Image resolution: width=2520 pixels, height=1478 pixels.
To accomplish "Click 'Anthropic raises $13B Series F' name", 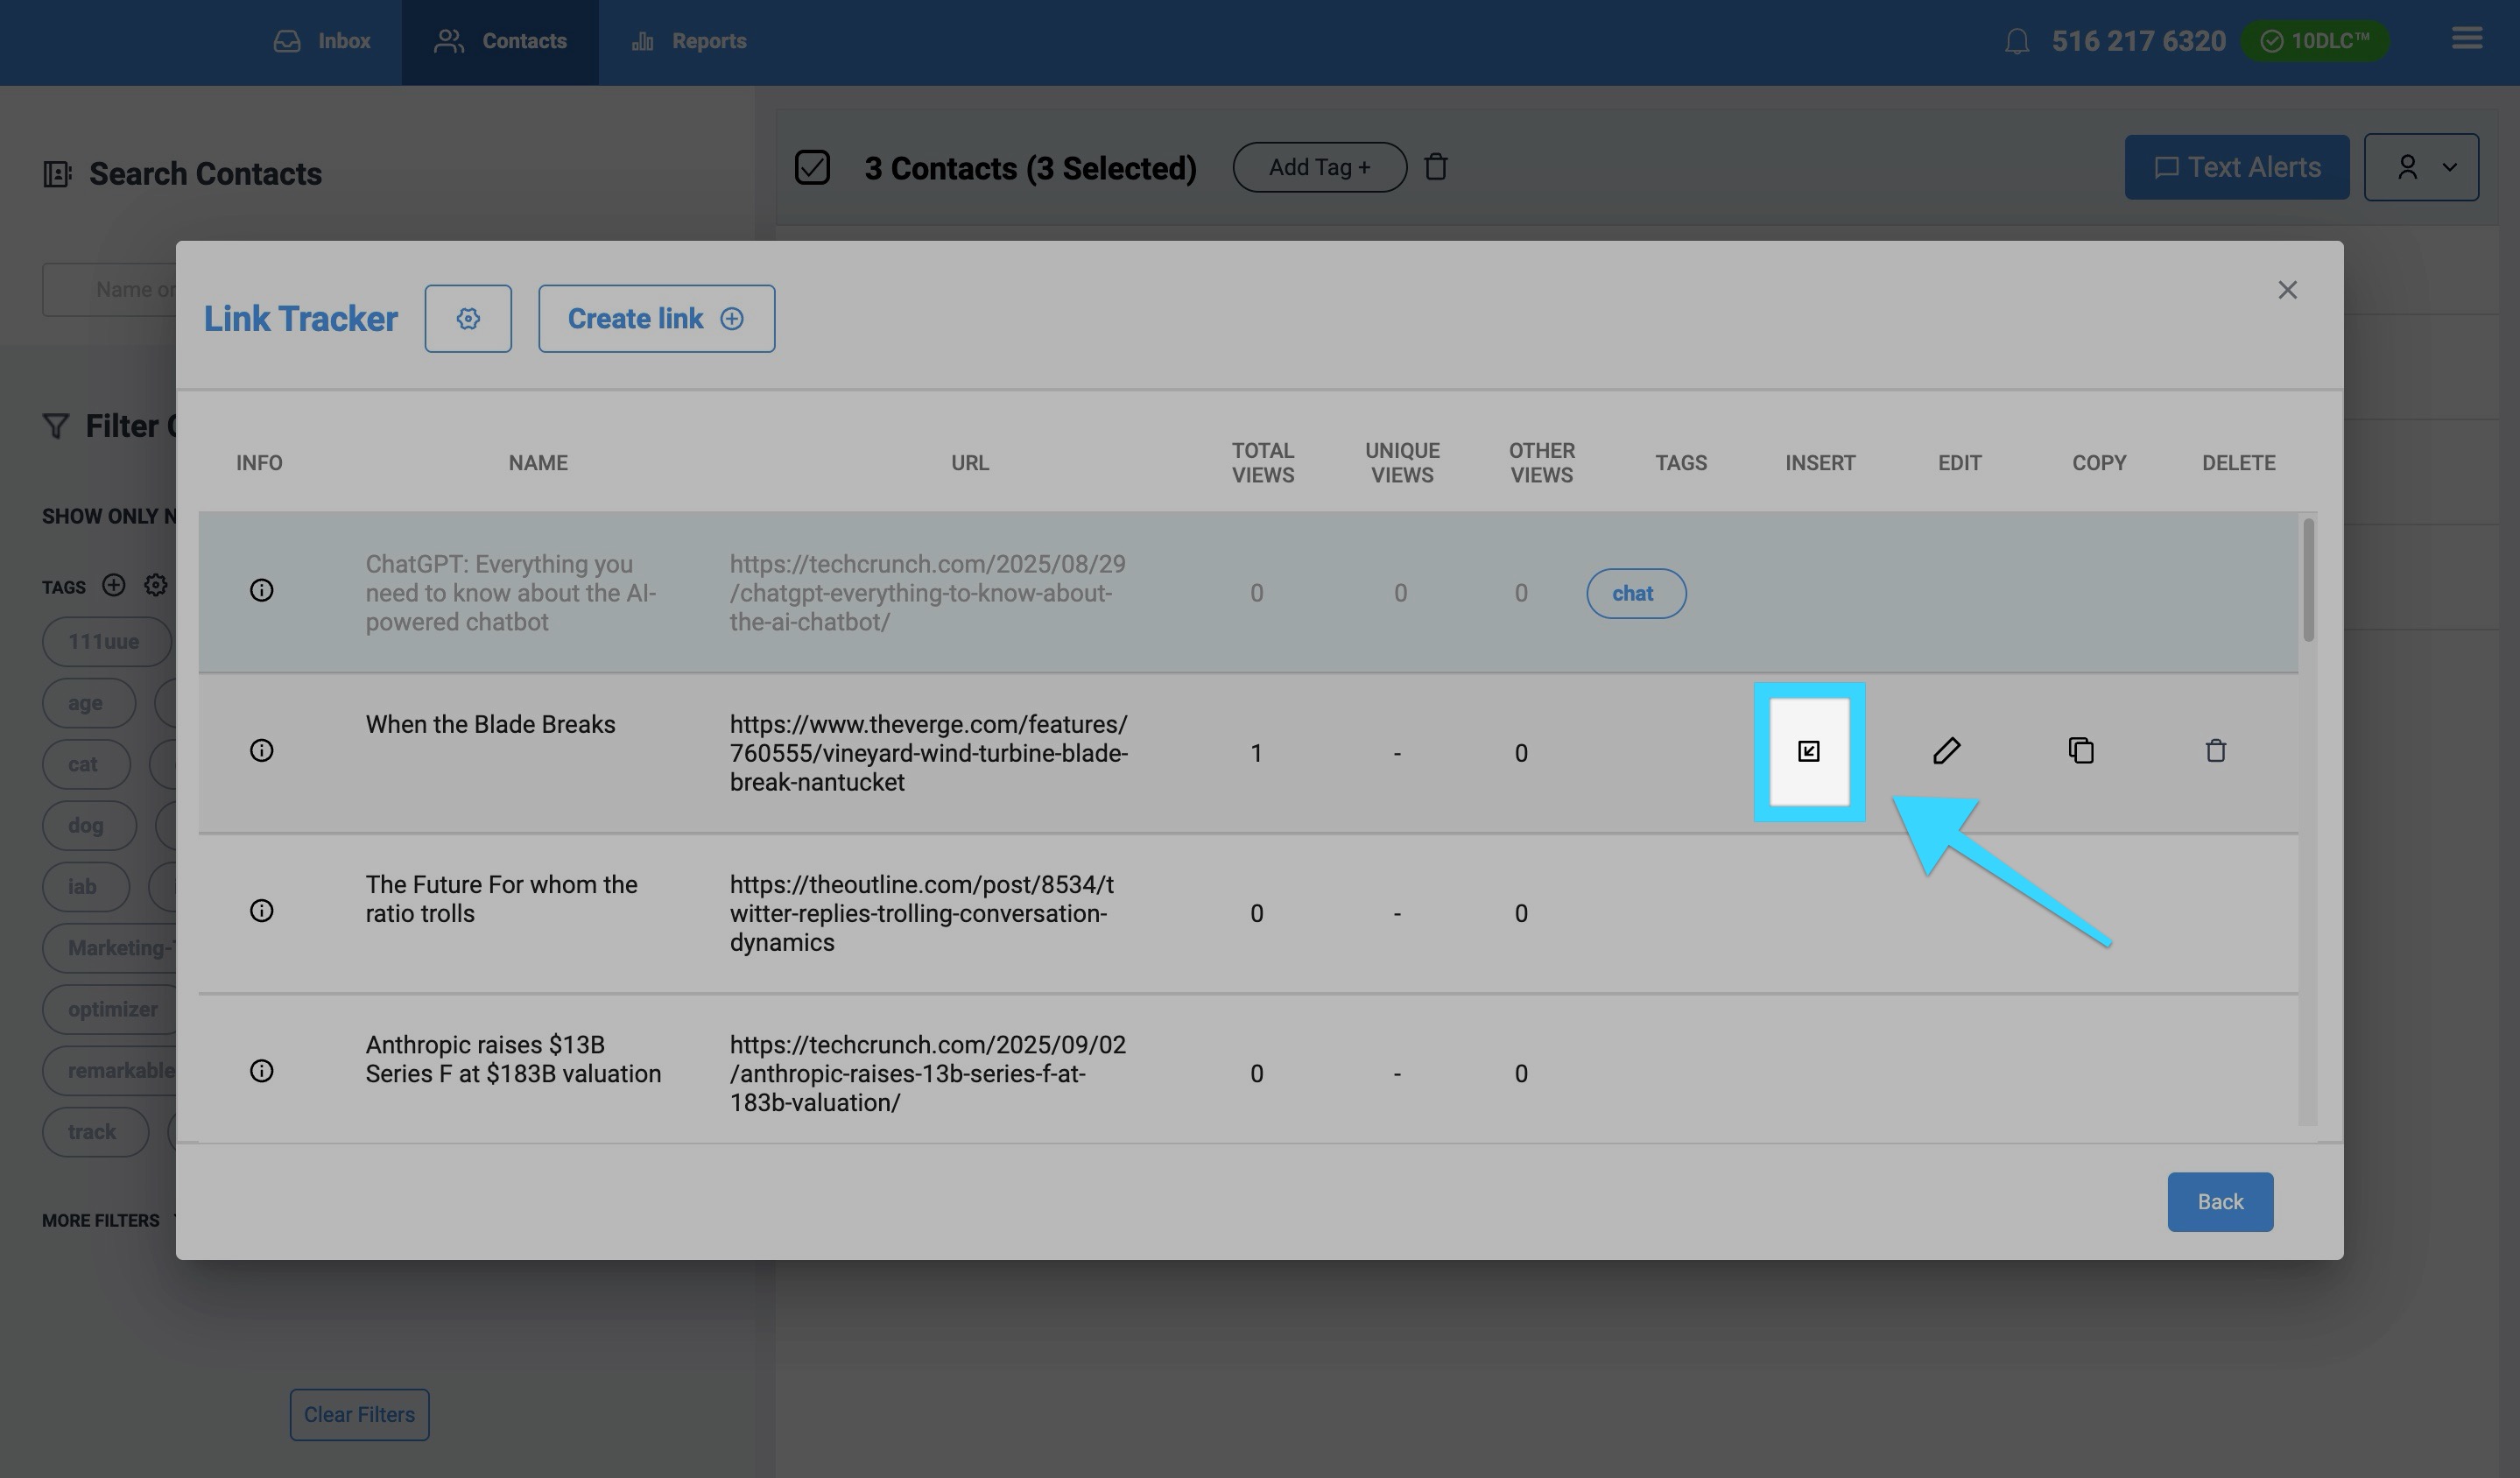I will coord(513,1059).
